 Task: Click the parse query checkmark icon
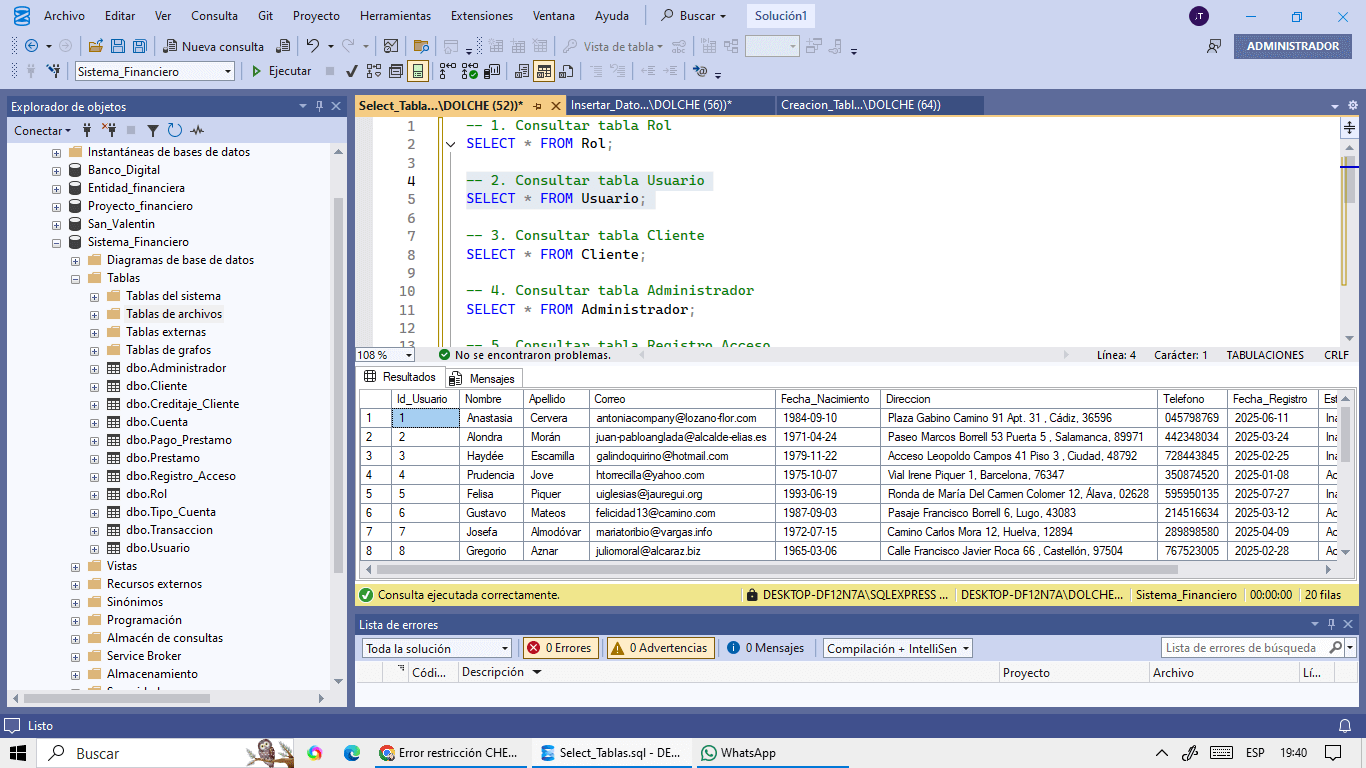(352, 71)
